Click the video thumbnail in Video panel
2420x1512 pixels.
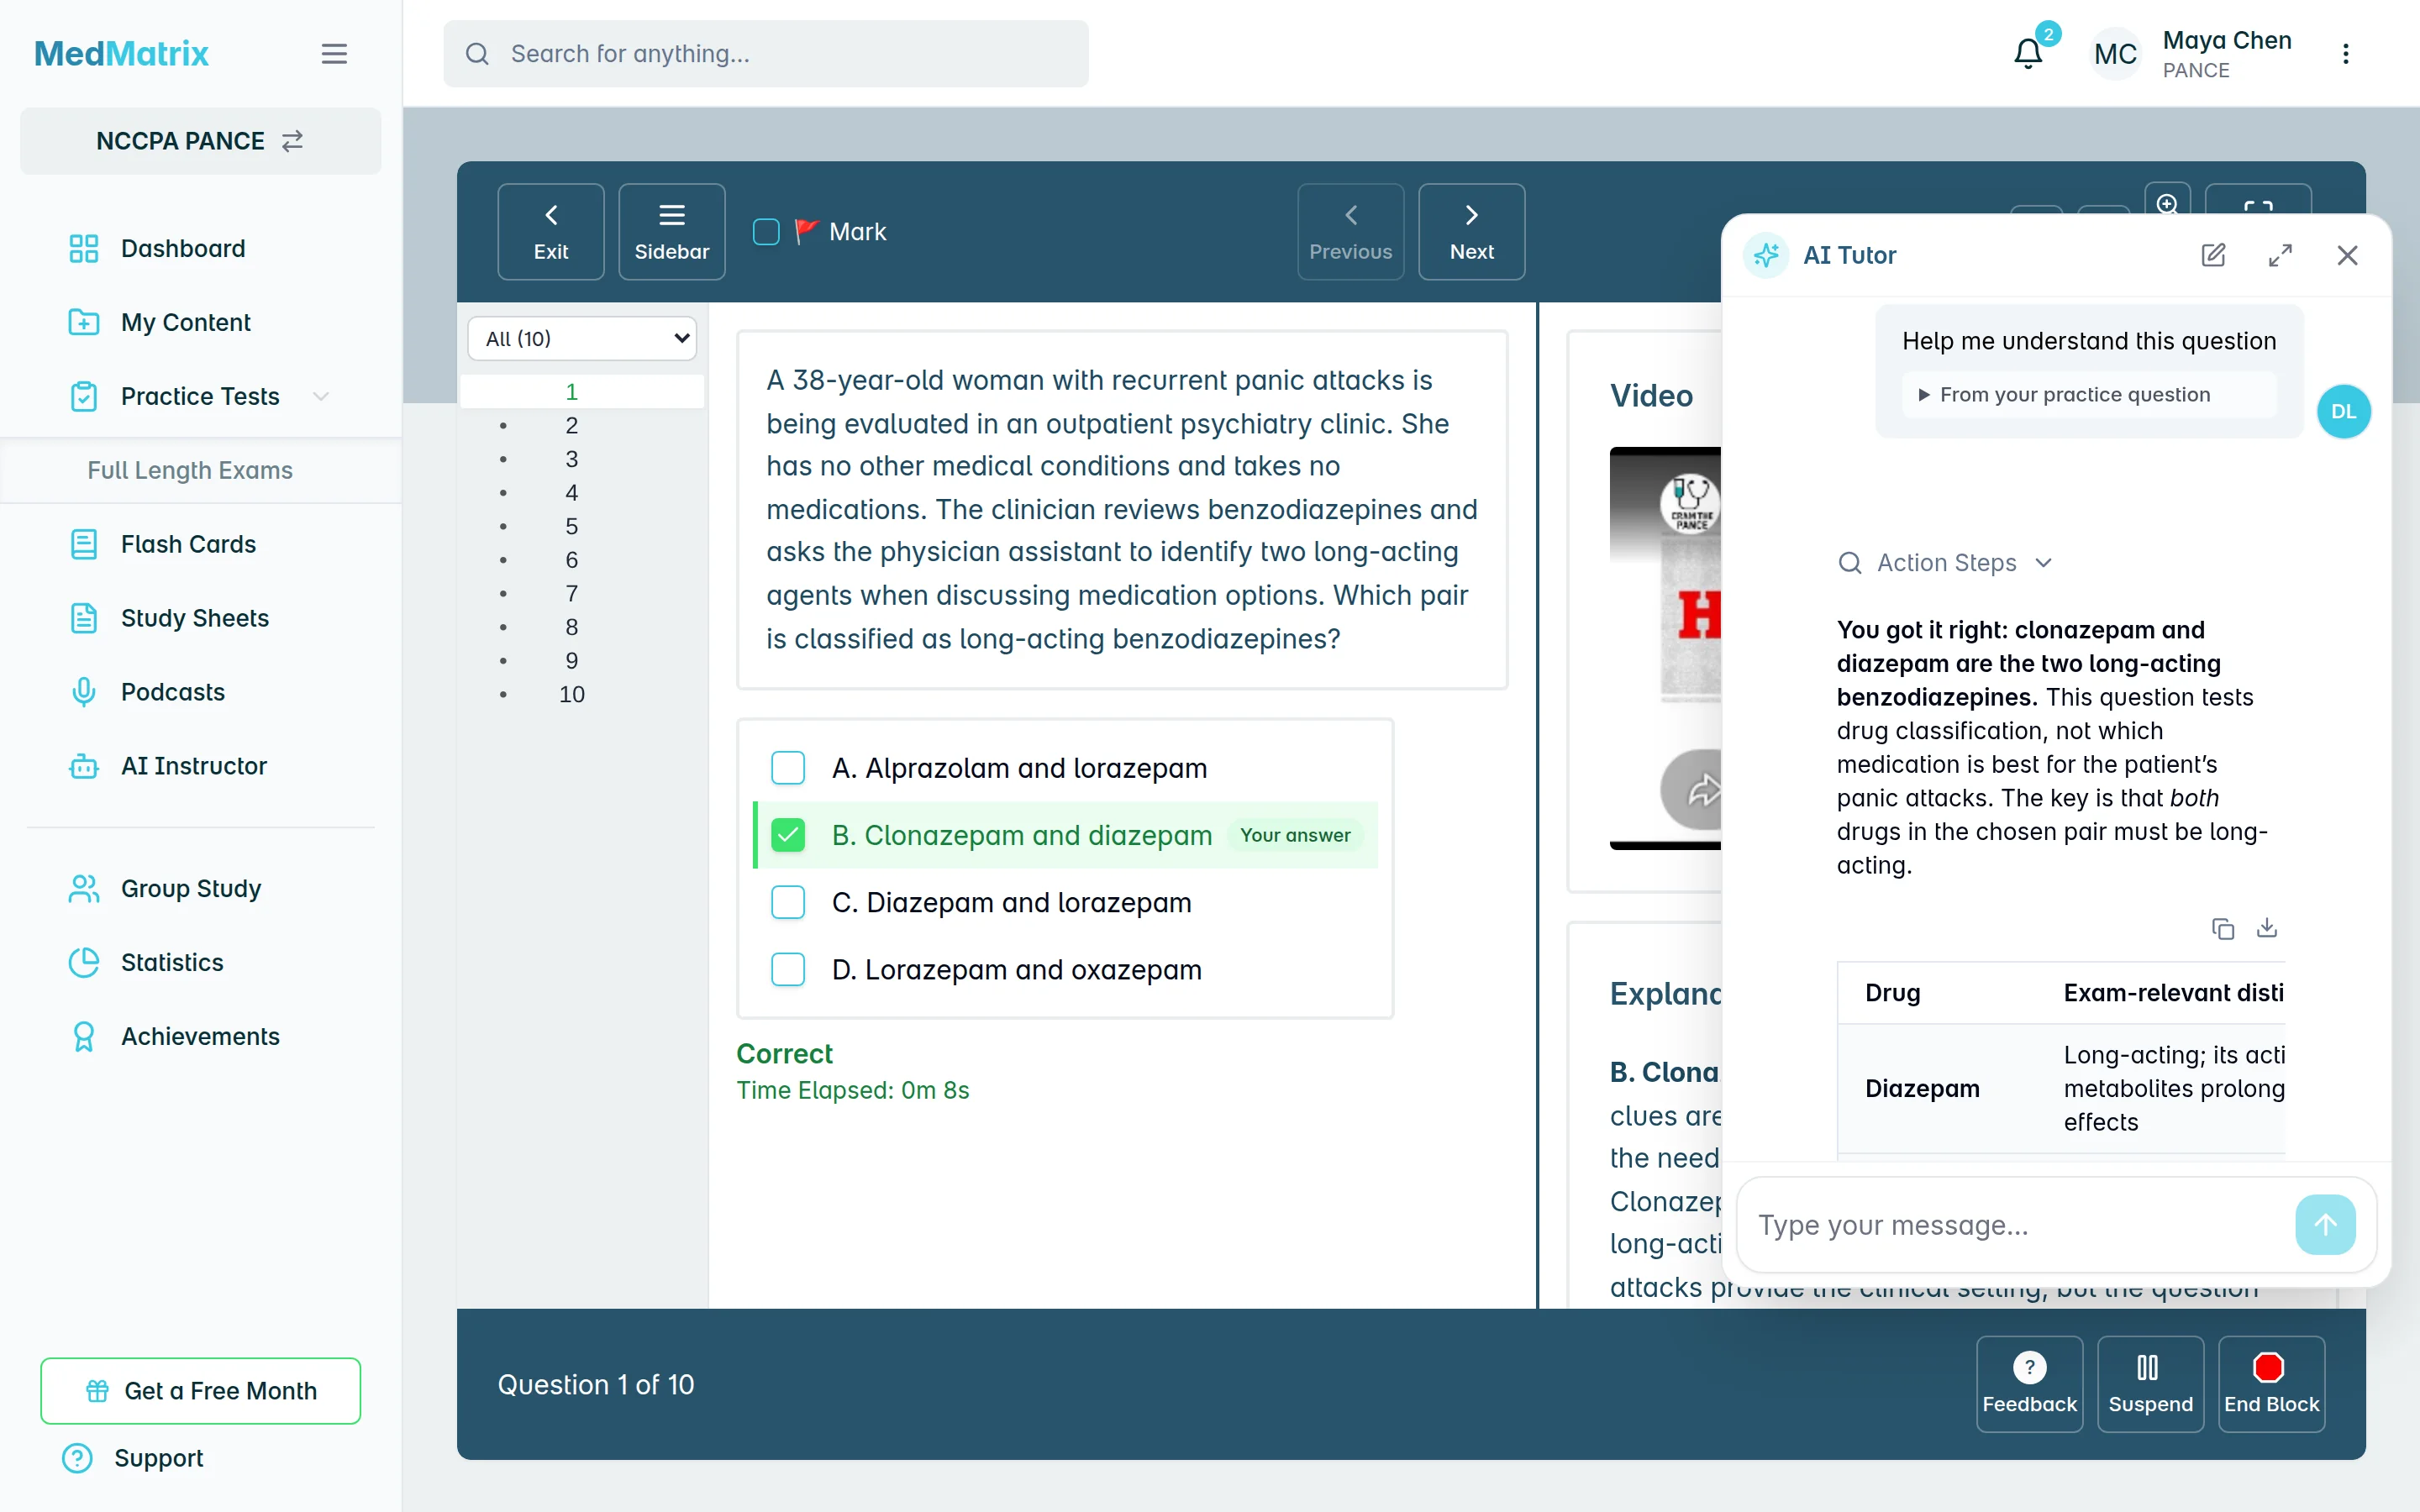click(x=1666, y=648)
